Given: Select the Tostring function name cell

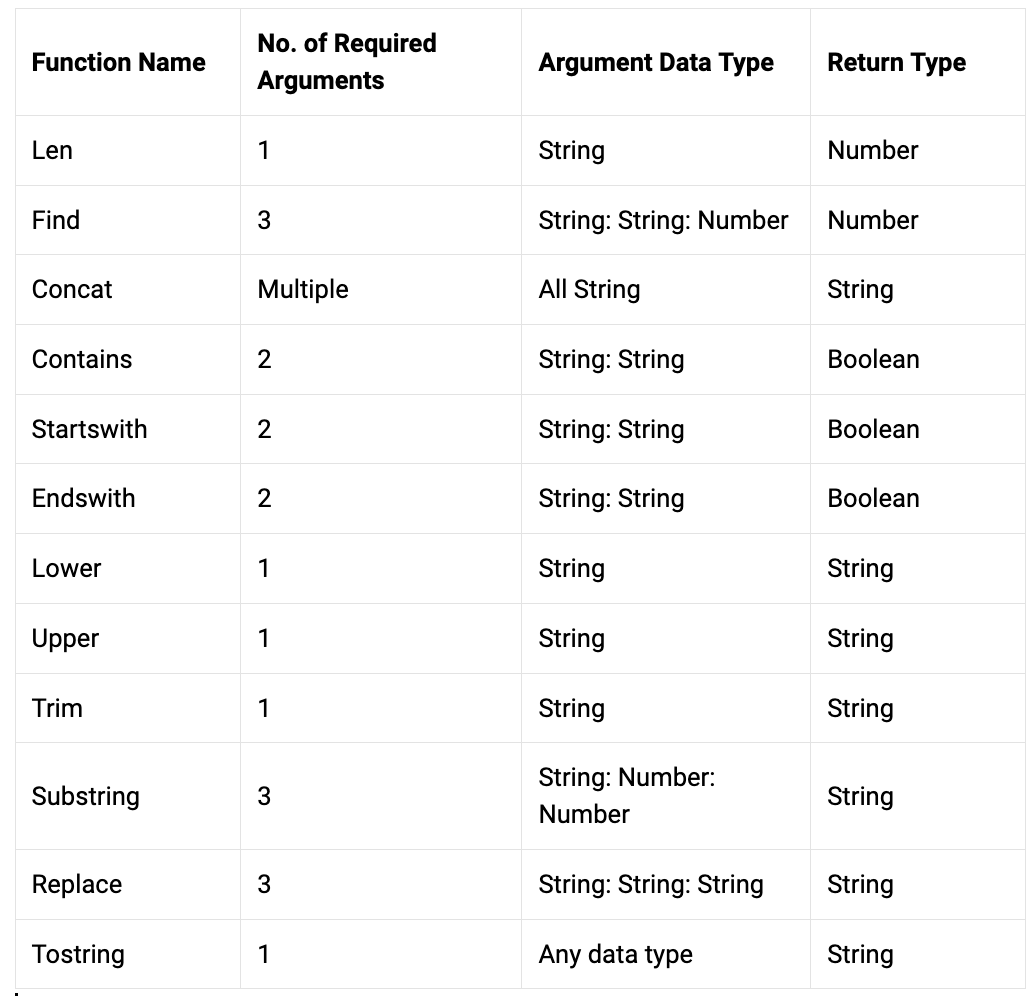Looking at the screenshot, I should (78, 954).
